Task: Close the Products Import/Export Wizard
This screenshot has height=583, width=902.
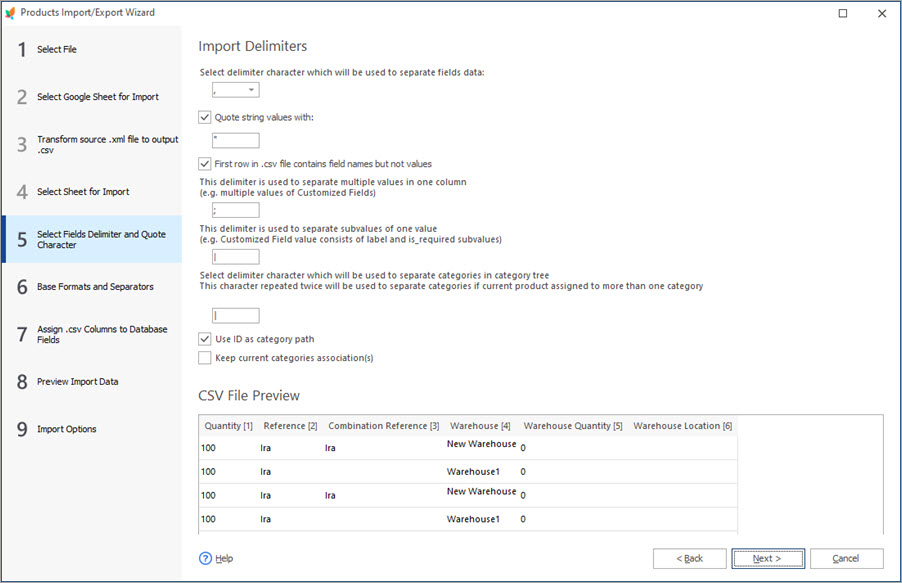Action: (x=882, y=13)
